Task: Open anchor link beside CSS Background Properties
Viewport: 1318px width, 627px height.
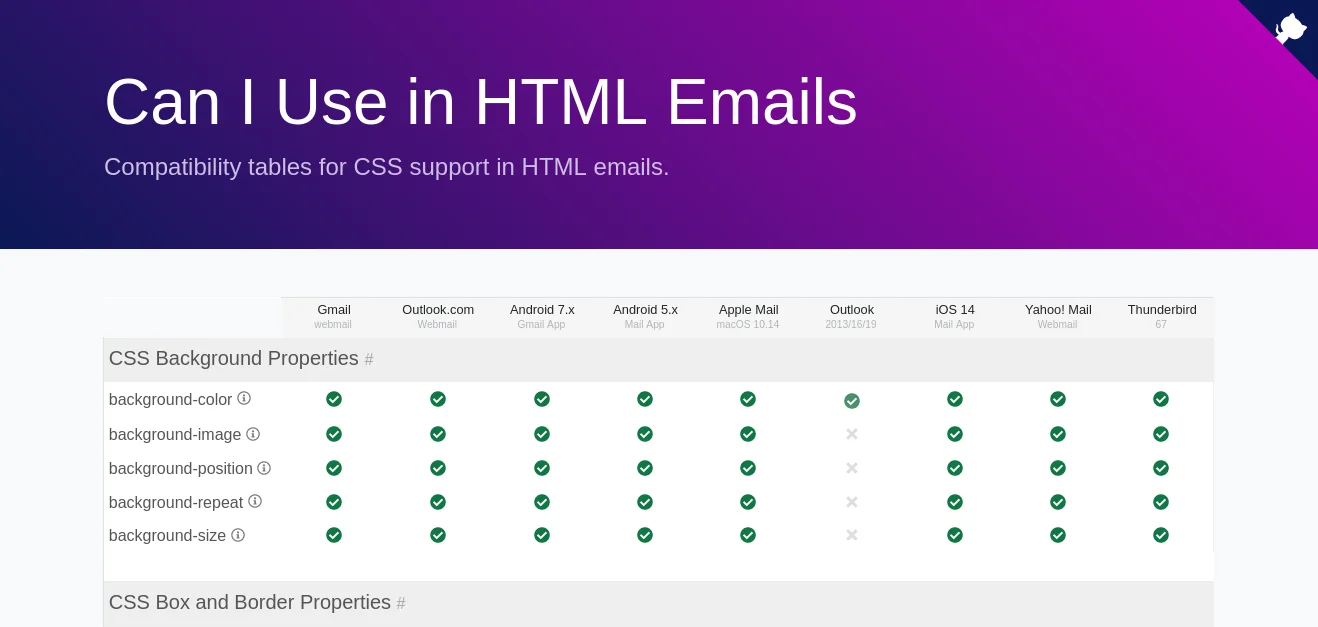Action: (369, 359)
